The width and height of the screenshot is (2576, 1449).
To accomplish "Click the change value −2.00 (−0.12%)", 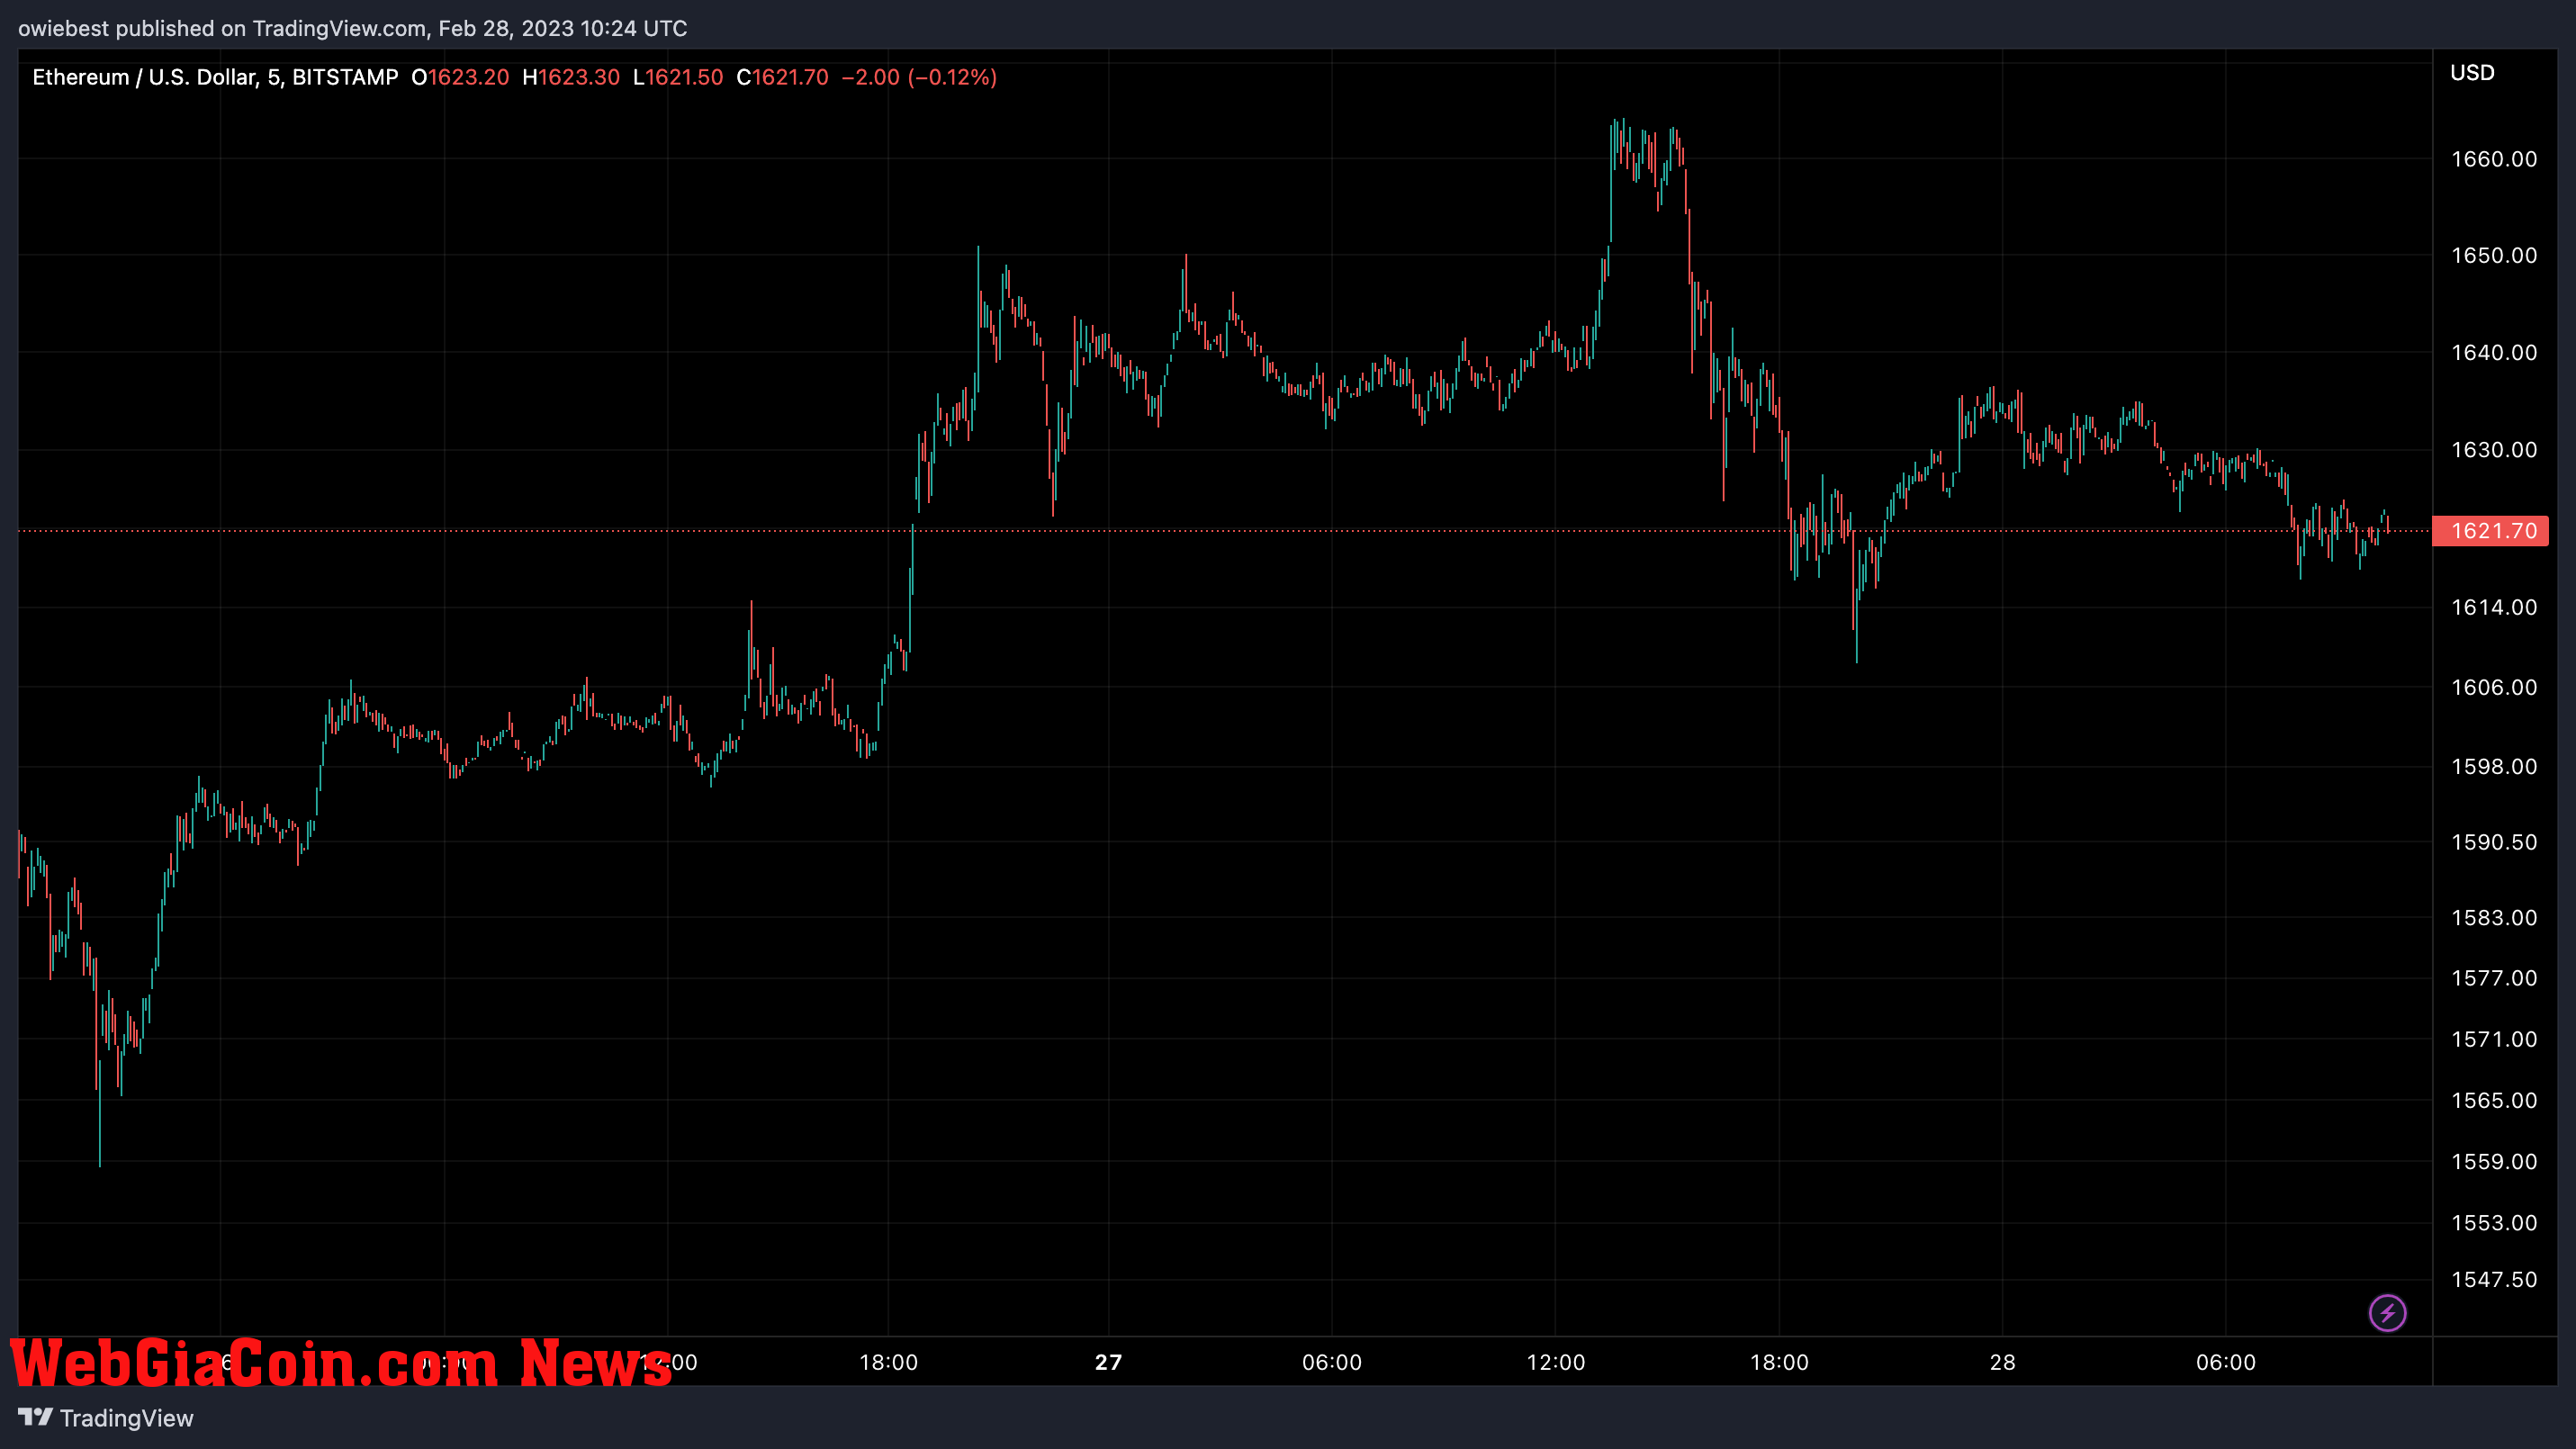I will click(x=919, y=77).
